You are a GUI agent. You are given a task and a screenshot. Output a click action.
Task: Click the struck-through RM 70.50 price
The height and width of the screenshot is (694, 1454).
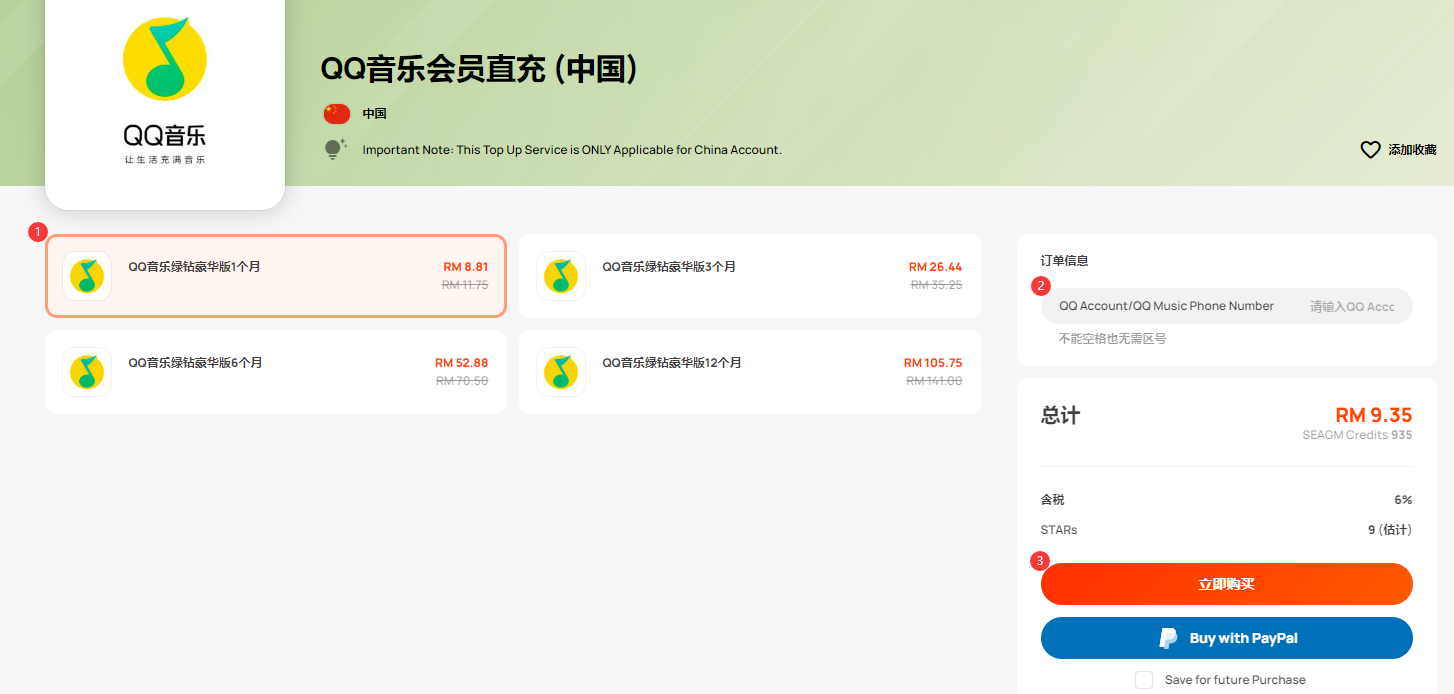click(x=462, y=381)
